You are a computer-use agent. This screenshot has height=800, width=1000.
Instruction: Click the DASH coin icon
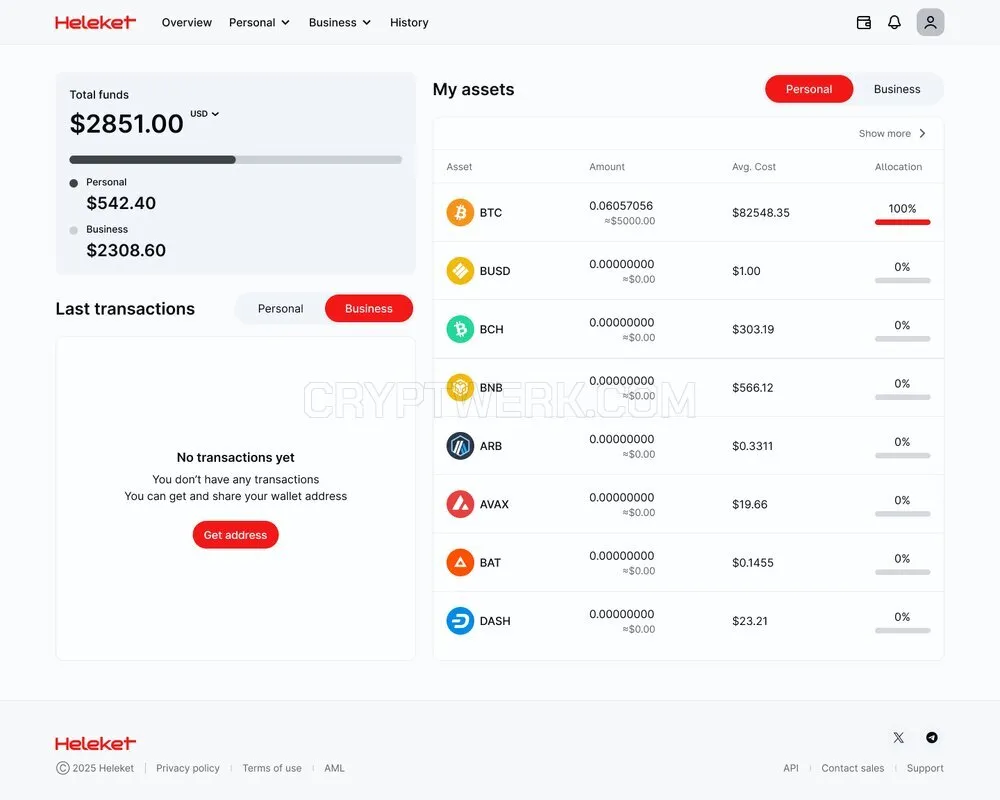(460, 621)
